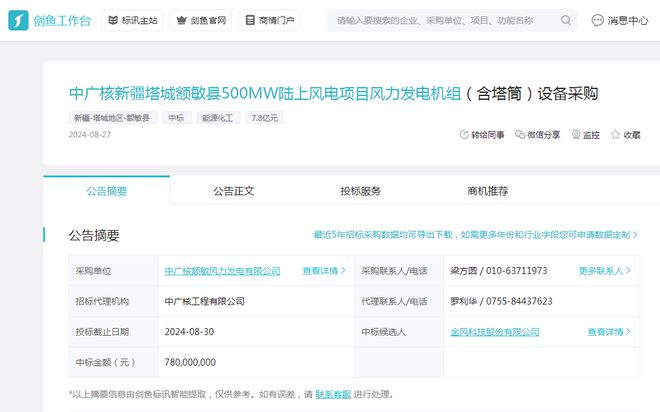Click the 新疆-塔城地区-额敏县 region tag
Screen dimensions: 660x412
click(x=112, y=118)
